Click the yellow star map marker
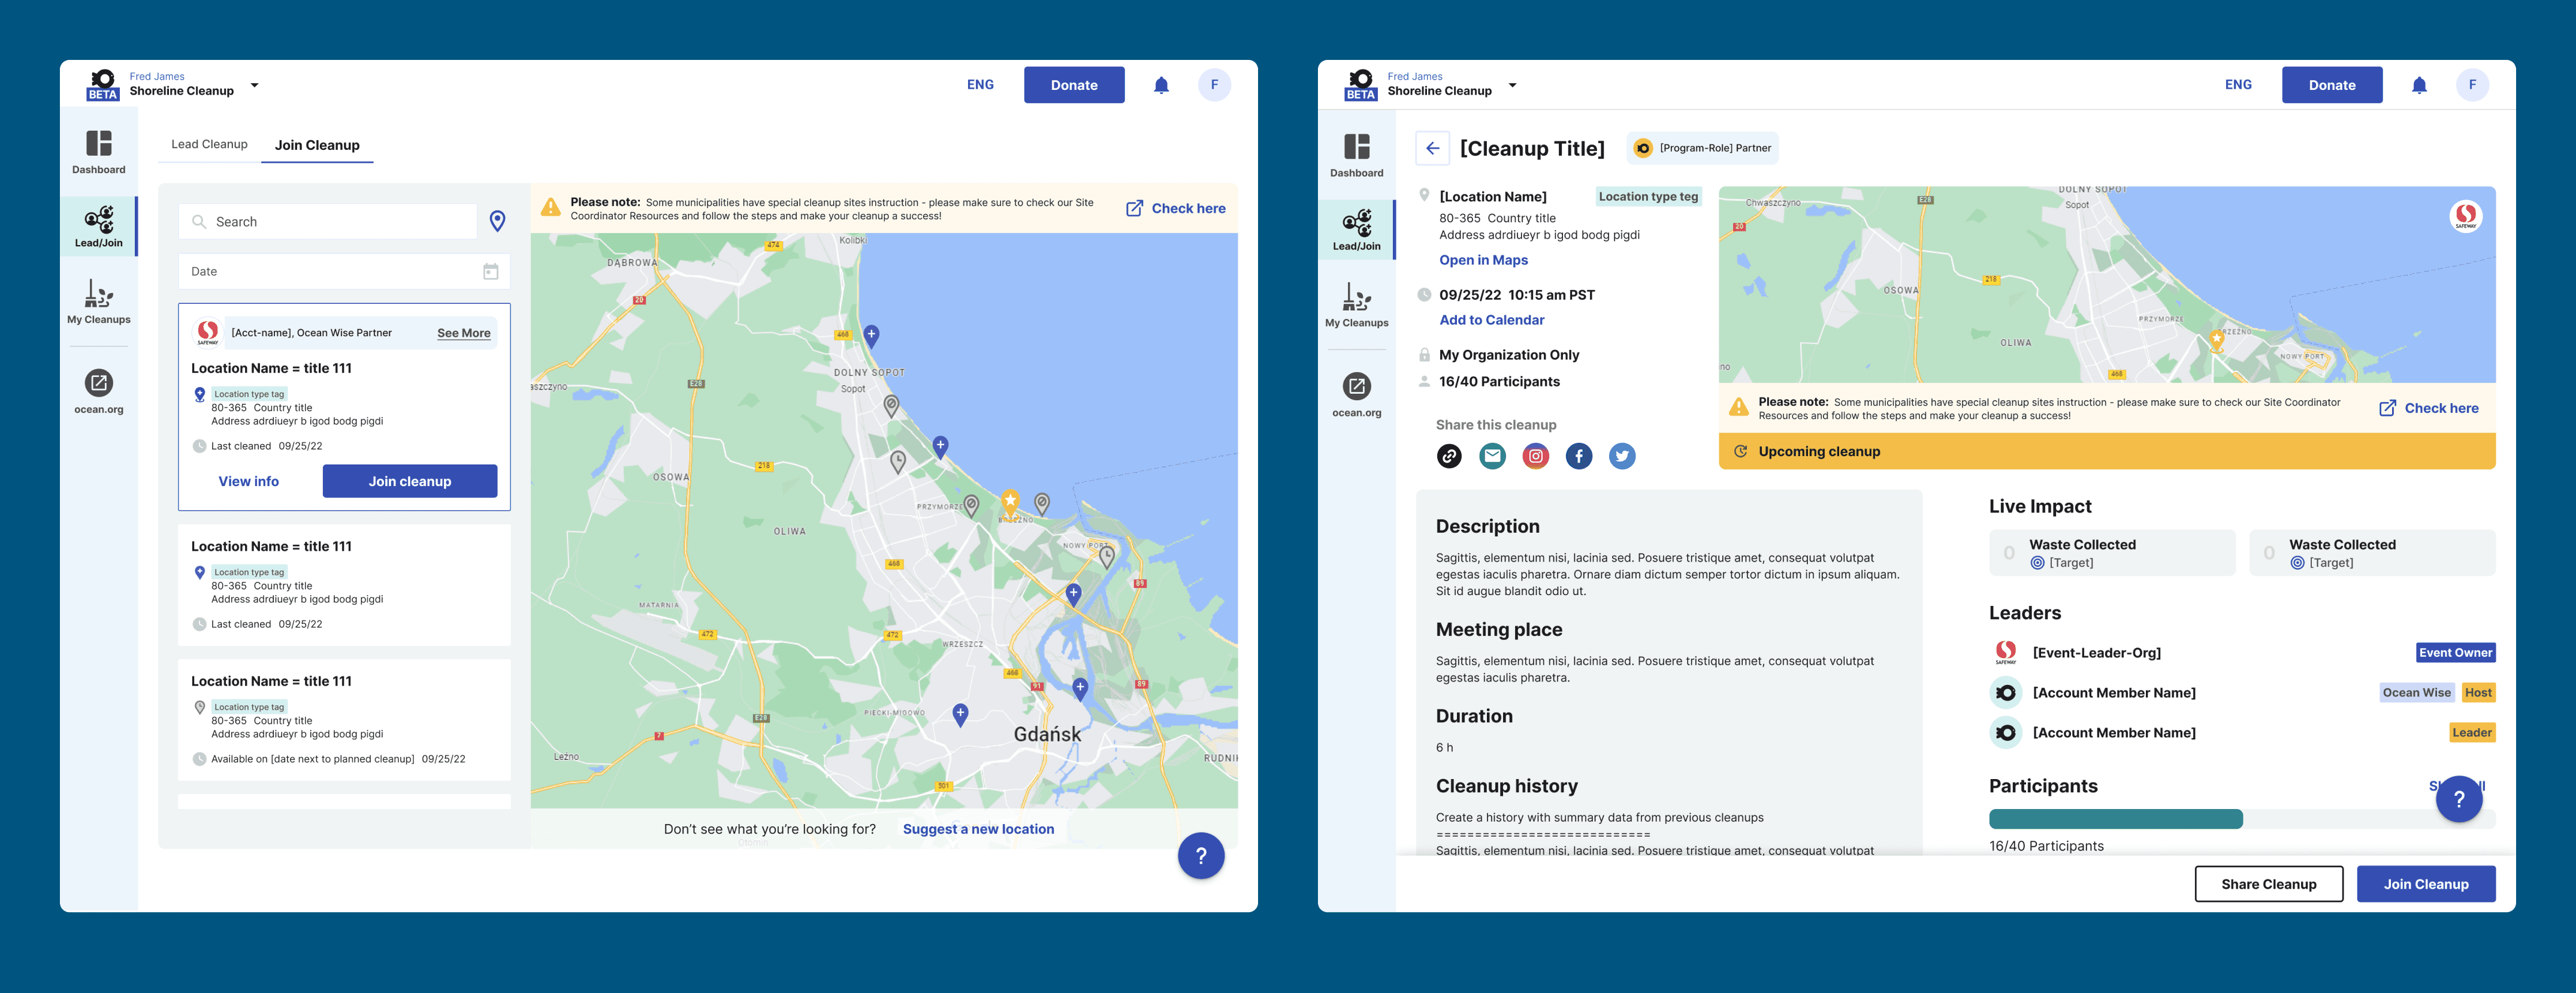 (1010, 500)
